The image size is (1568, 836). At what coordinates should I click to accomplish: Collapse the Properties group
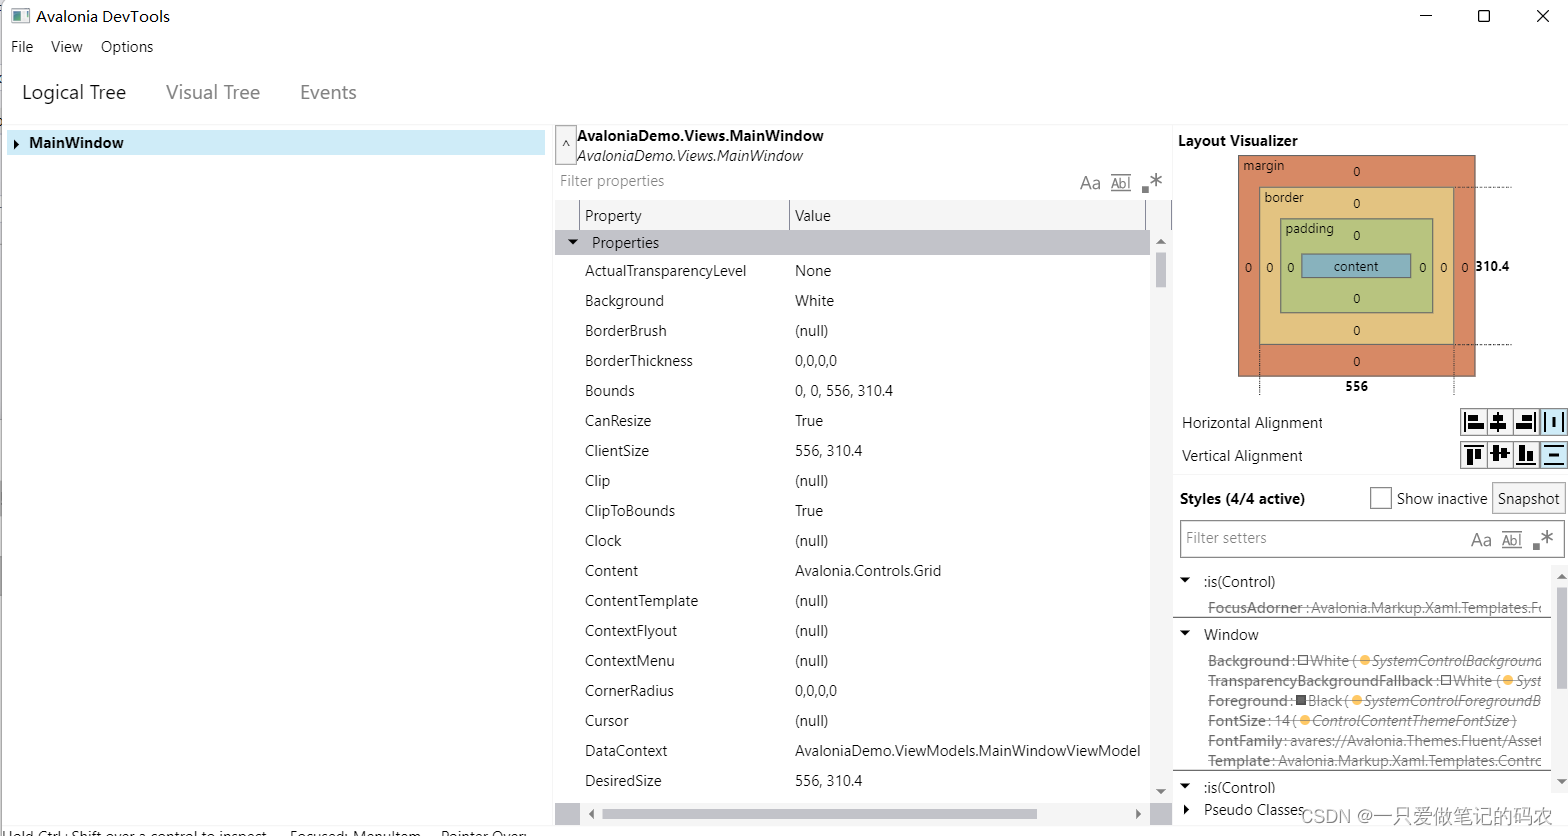(x=573, y=242)
